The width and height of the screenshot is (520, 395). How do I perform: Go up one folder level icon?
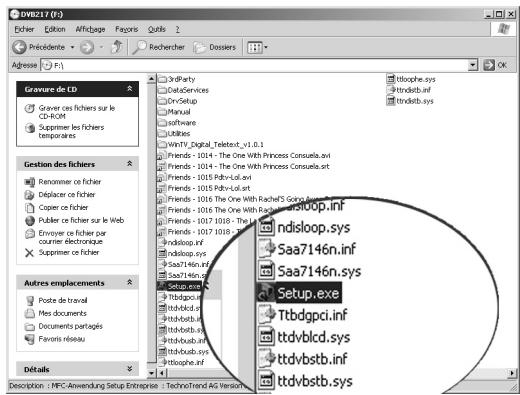click(117, 47)
